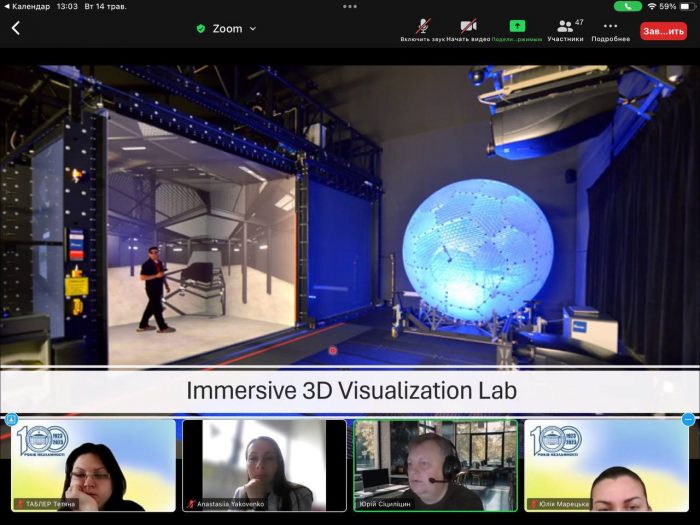Go back using the left arrow
The image size is (700, 525).
(x=15, y=28)
